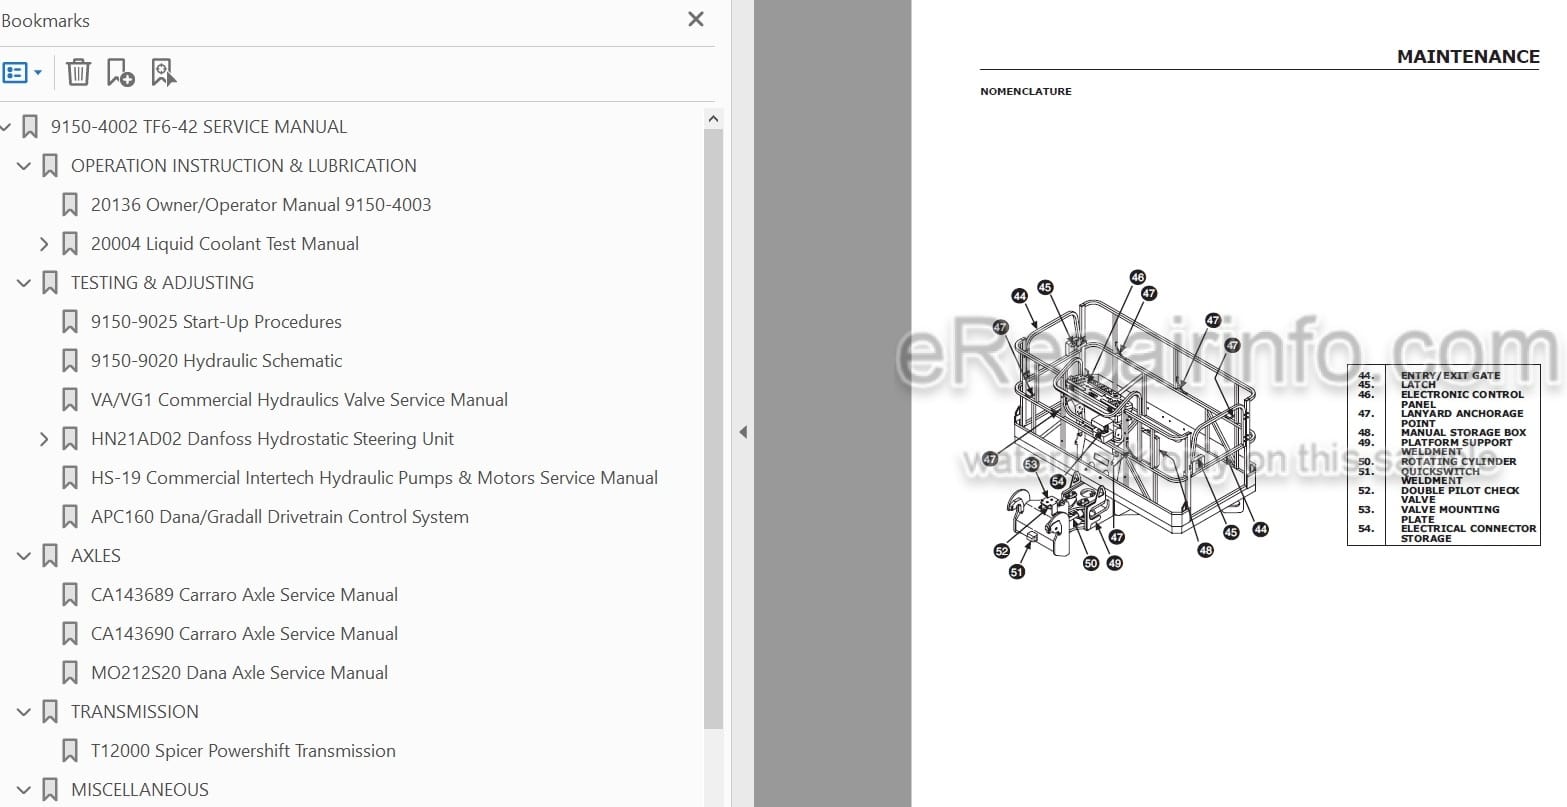The height and width of the screenshot is (807, 1567).
Task: Collapse the AXLES section
Action: point(24,556)
